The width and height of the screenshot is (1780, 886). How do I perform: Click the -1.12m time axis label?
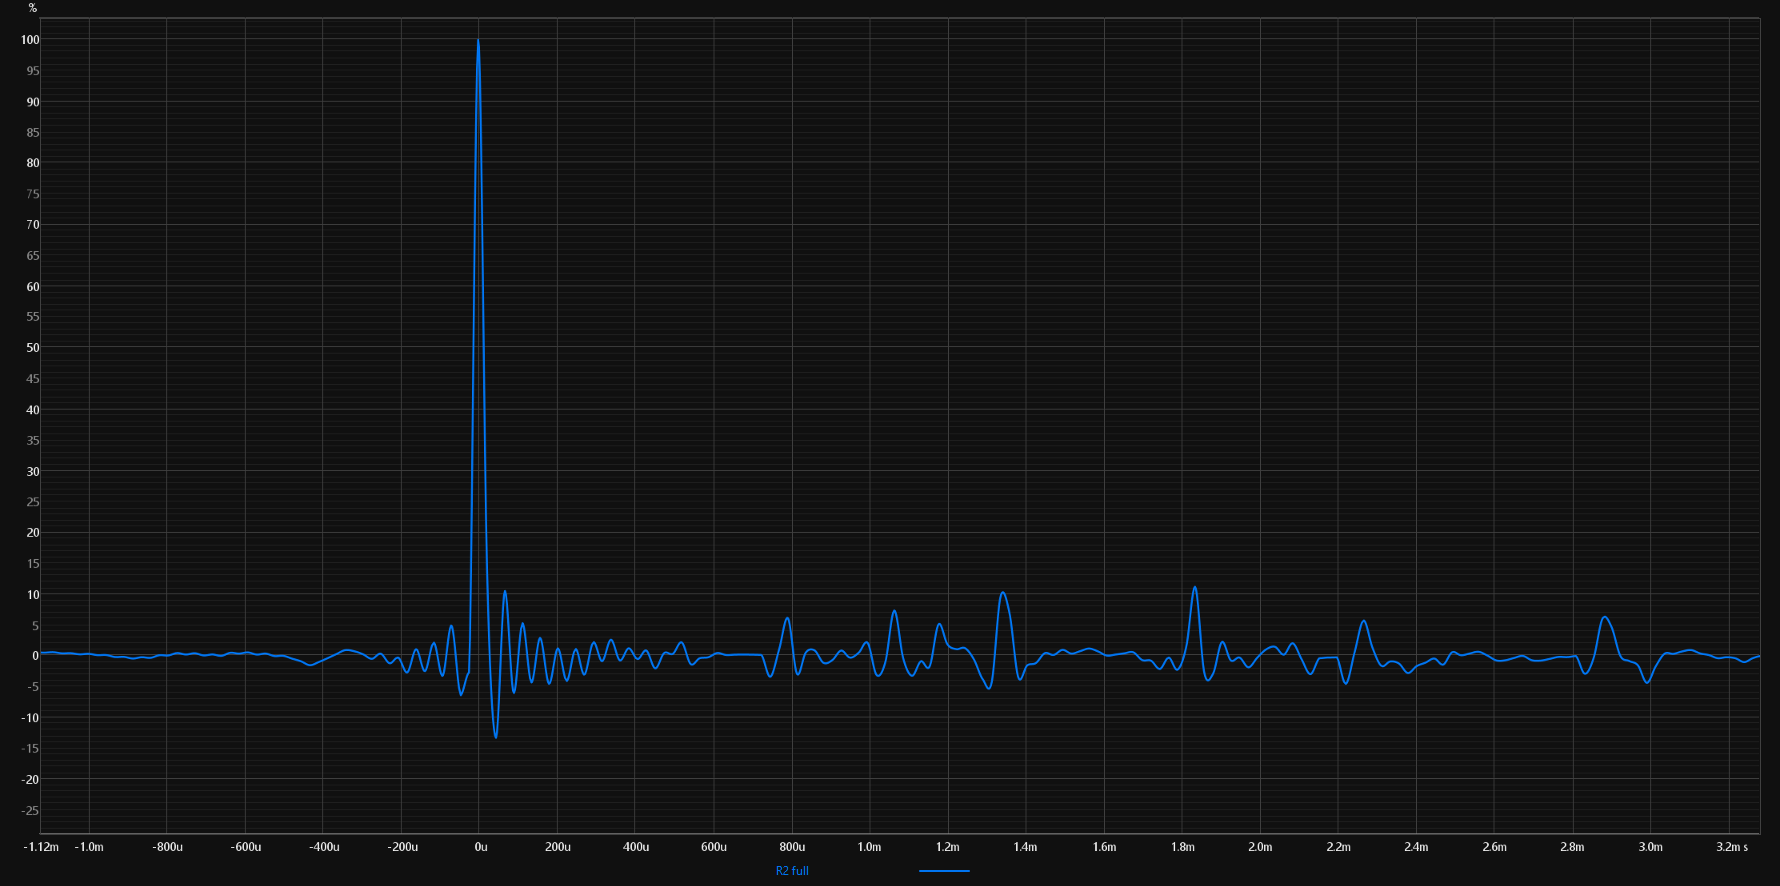pos(41,847)
